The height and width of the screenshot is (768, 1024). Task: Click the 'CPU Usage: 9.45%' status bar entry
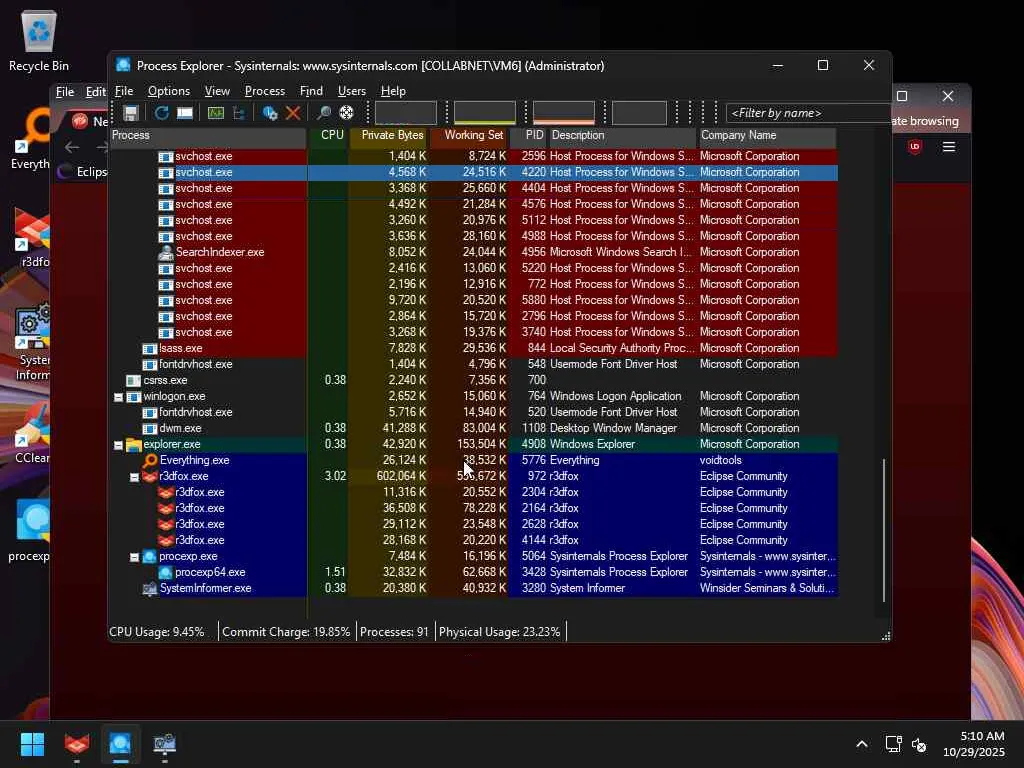click(157, 632)
